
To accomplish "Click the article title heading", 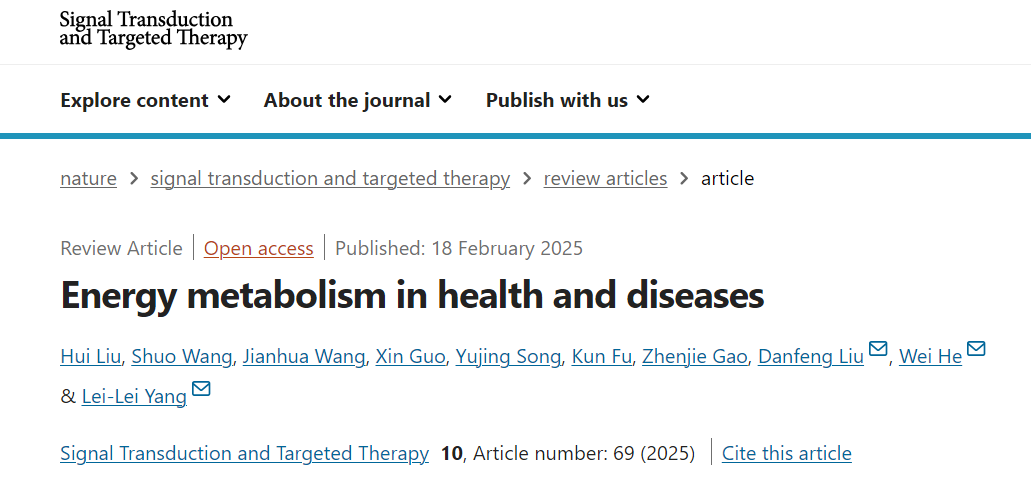I will (412, 296).
